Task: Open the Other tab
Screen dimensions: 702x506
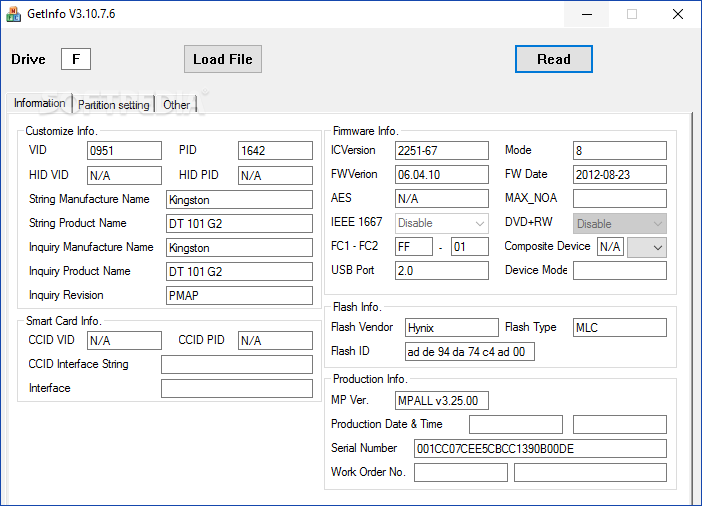Action: click(x=176, y=105)
